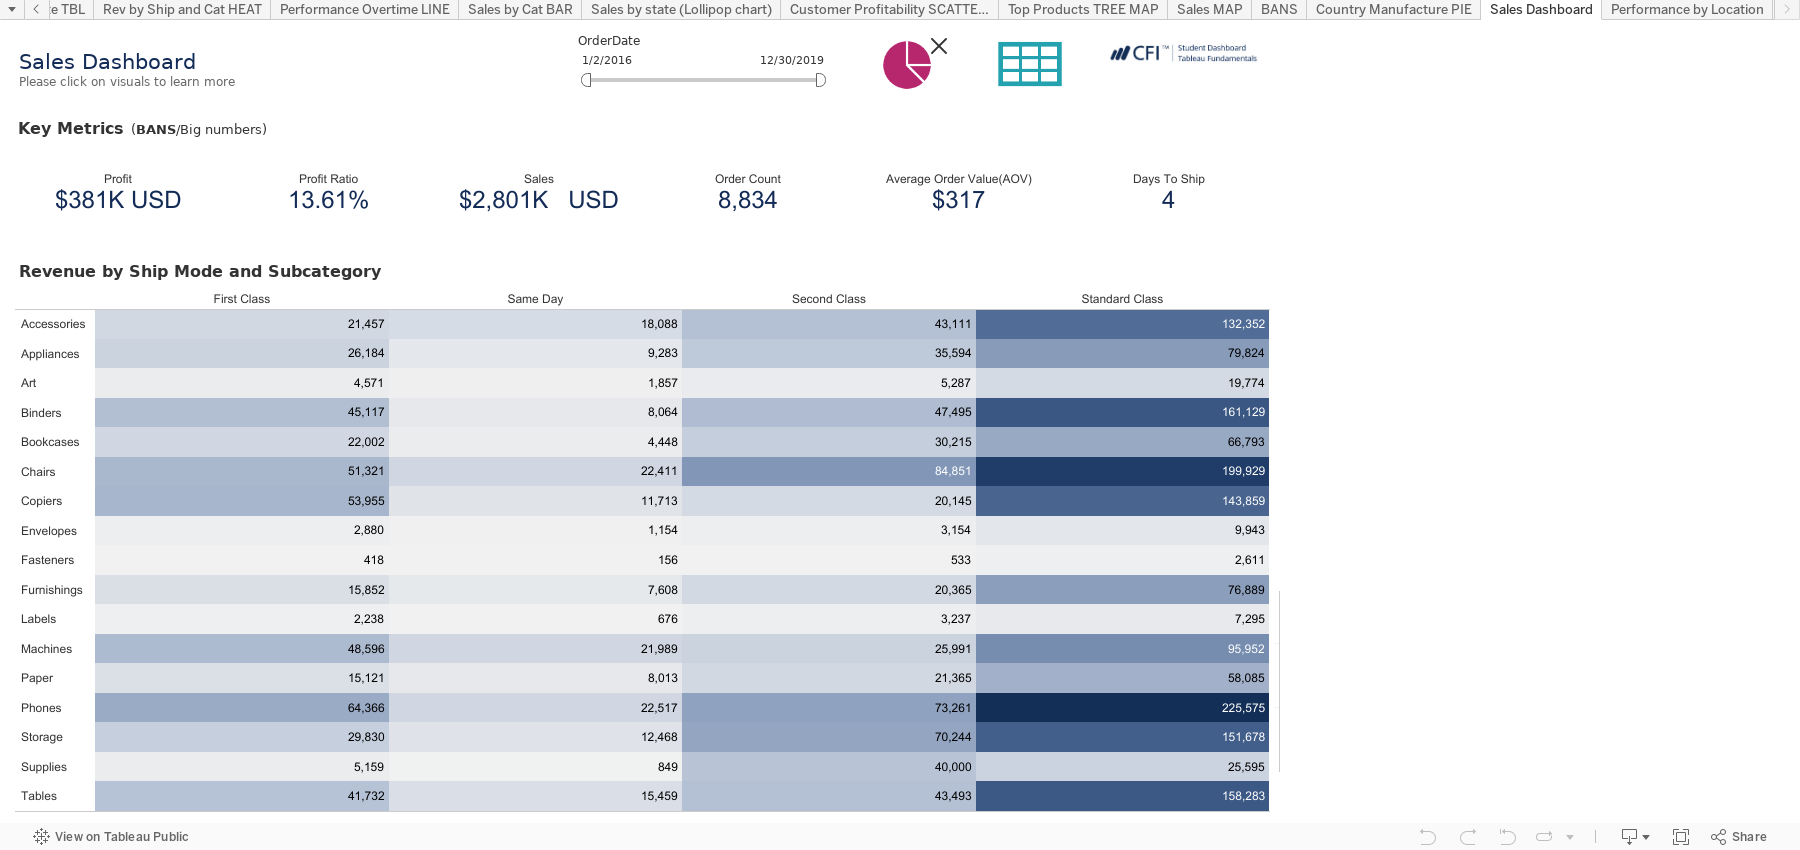Screen dimensions: 1800x850
Task: Open the Performance Overtime LINE tab
Action: (365, 9)
